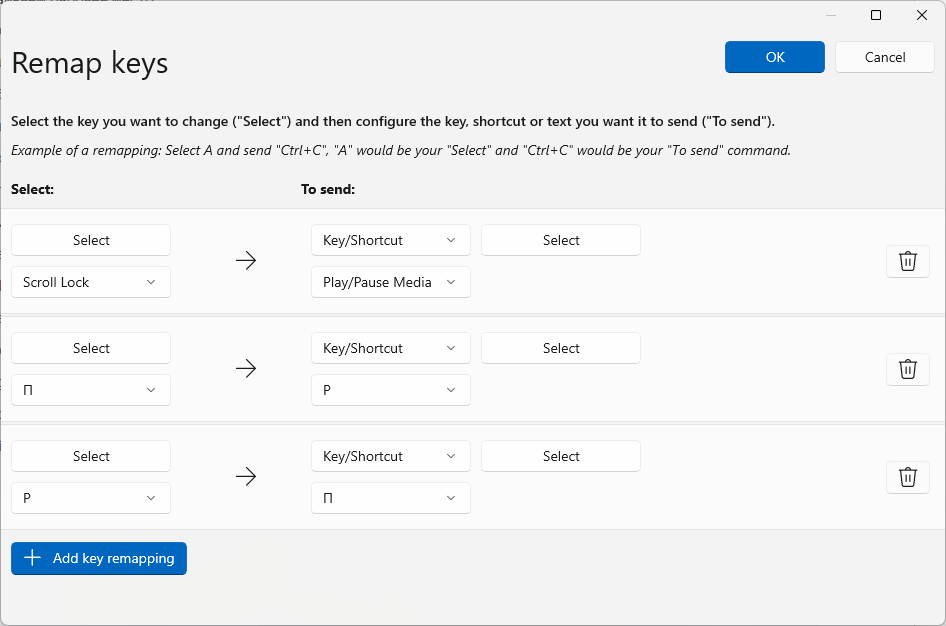Expand the target key dropdown in second row
The image size is (946, 626).
coord(390,390)
